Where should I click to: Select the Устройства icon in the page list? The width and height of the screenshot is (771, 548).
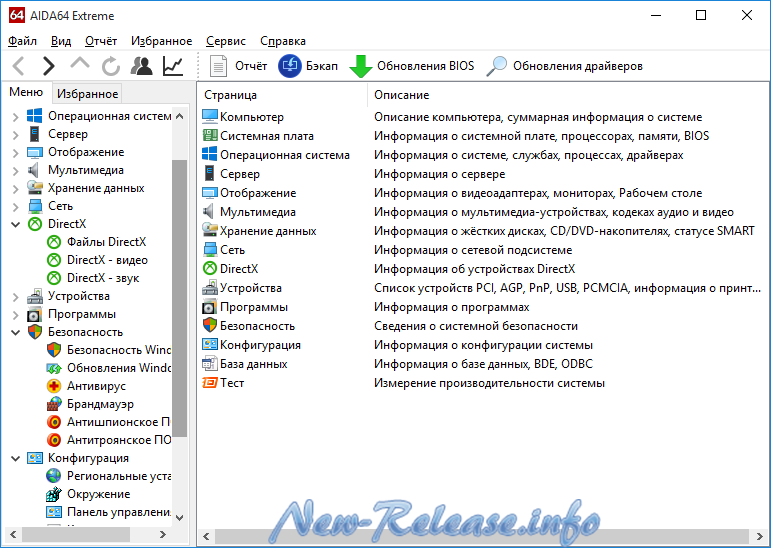coord(210,287)
